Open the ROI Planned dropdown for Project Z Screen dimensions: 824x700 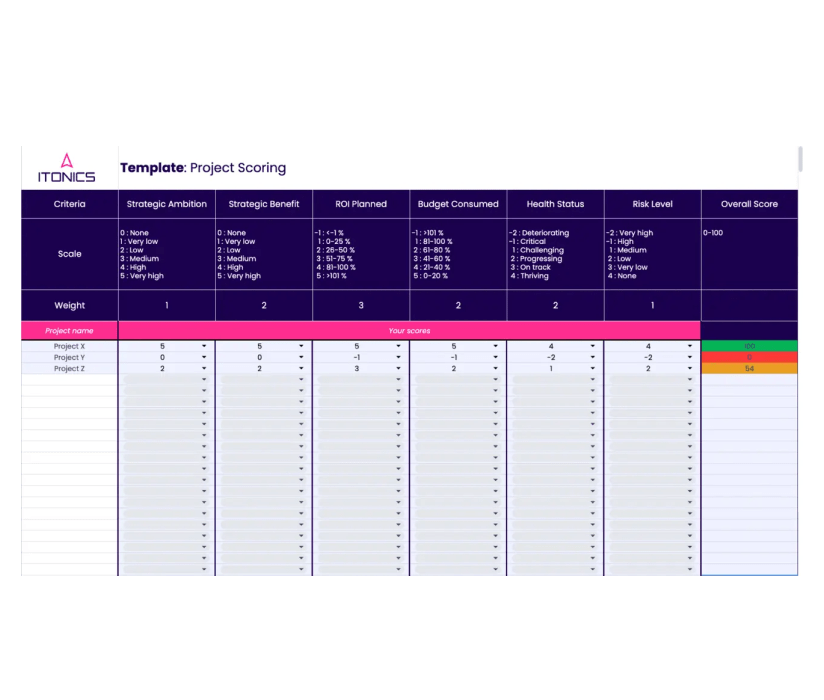coord(399,368)
